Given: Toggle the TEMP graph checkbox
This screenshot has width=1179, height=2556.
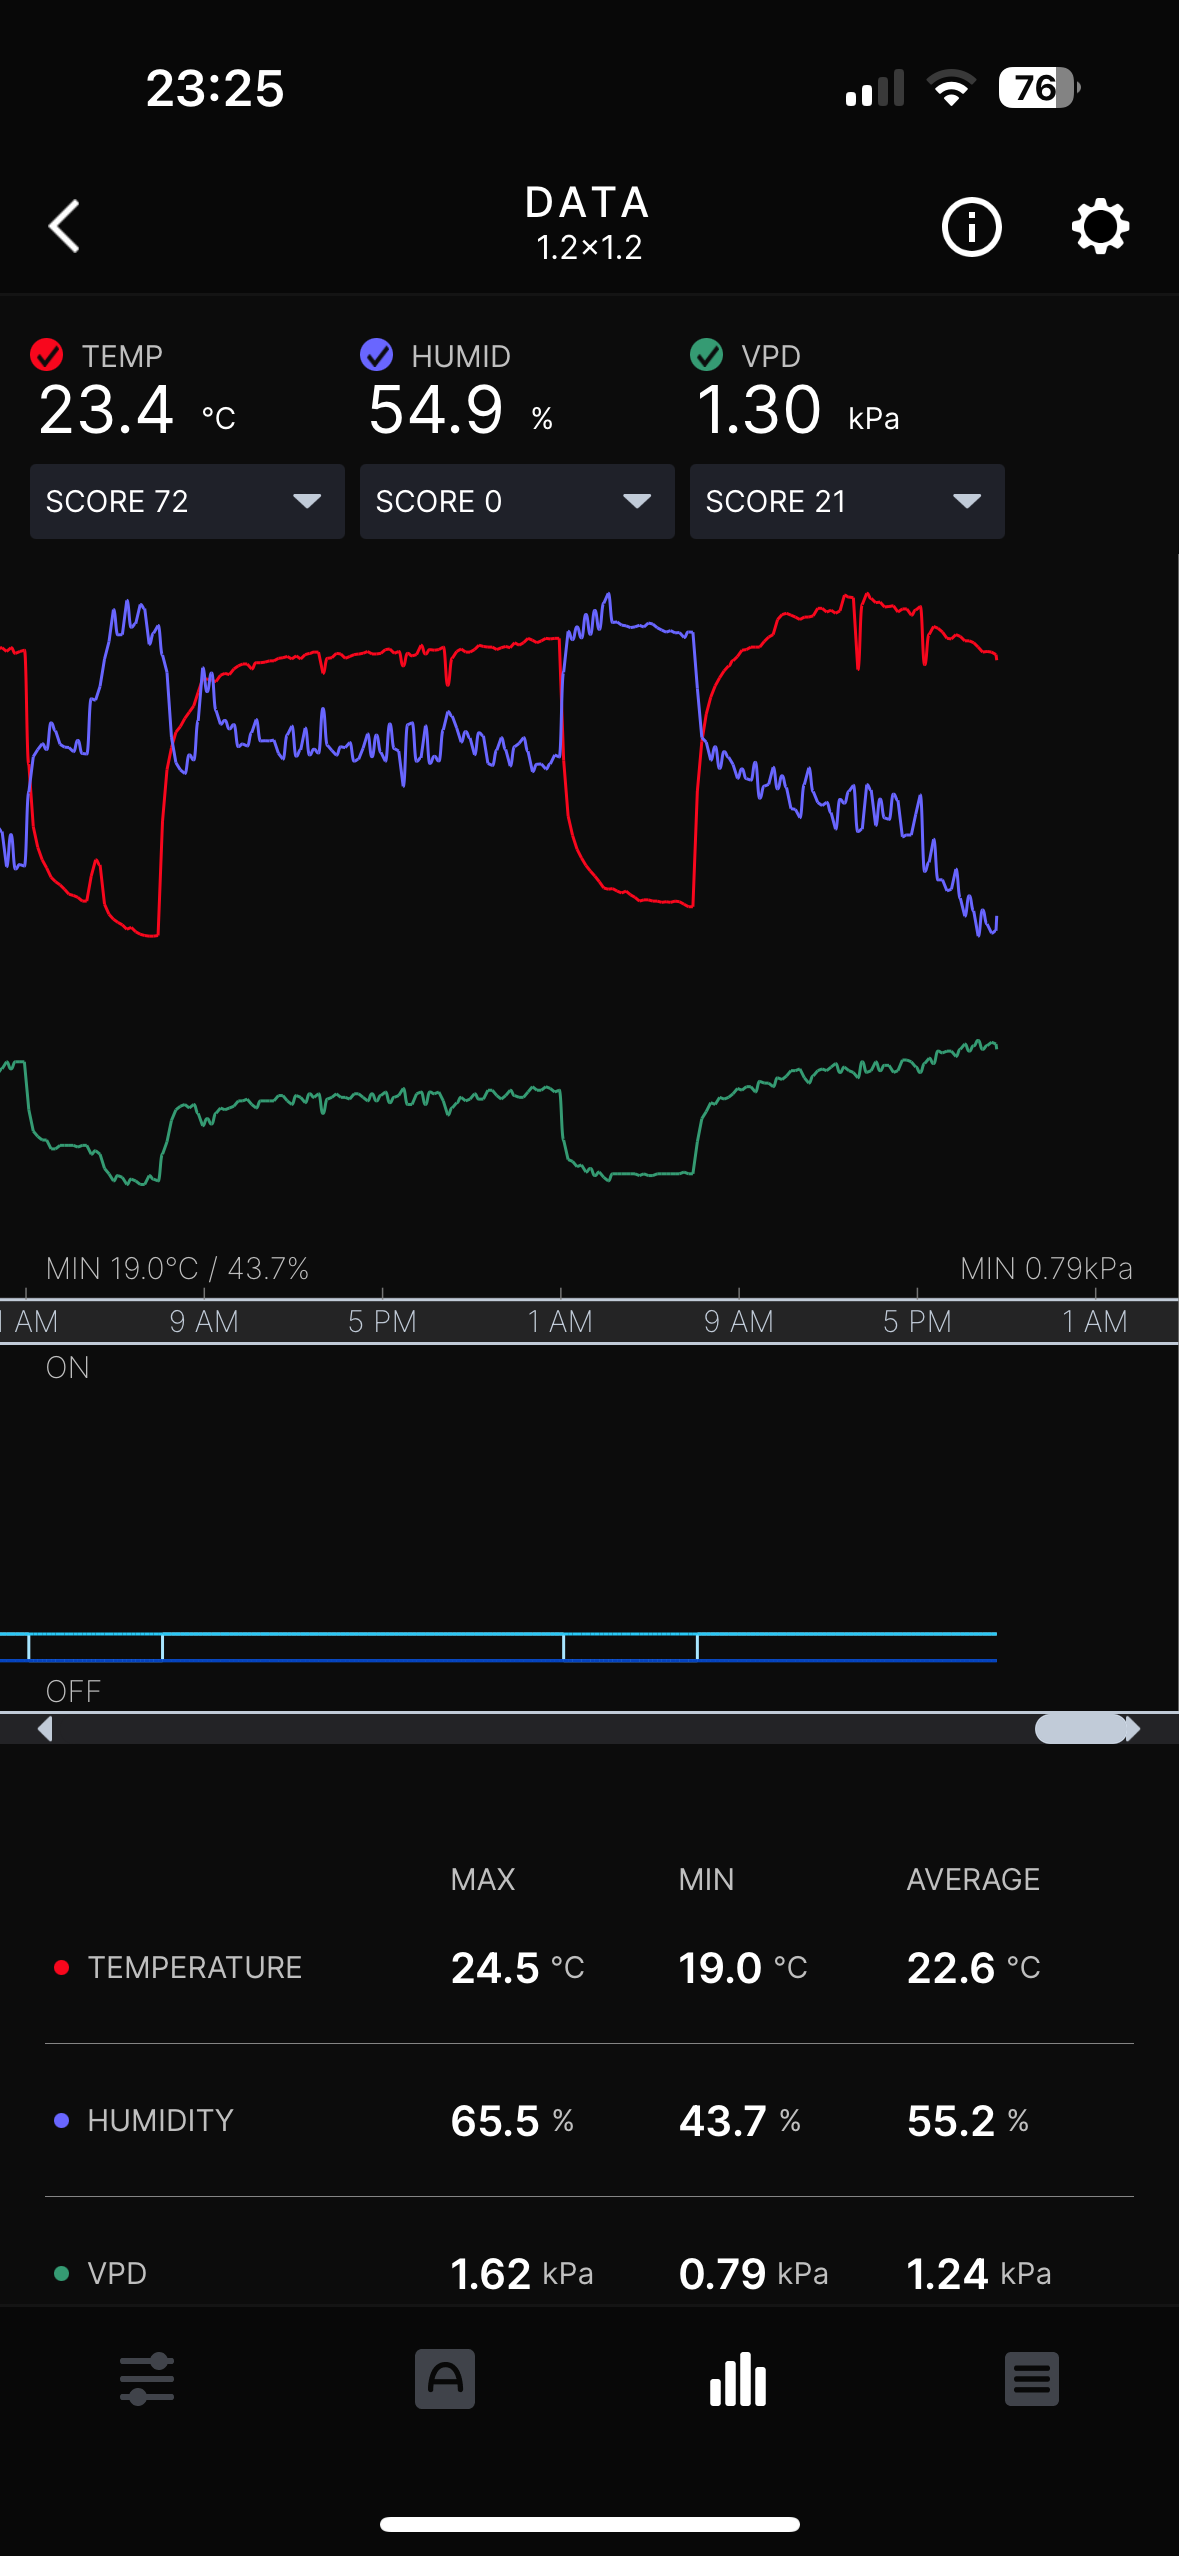Looking at the screenshot, I should [x=47, y=355].
